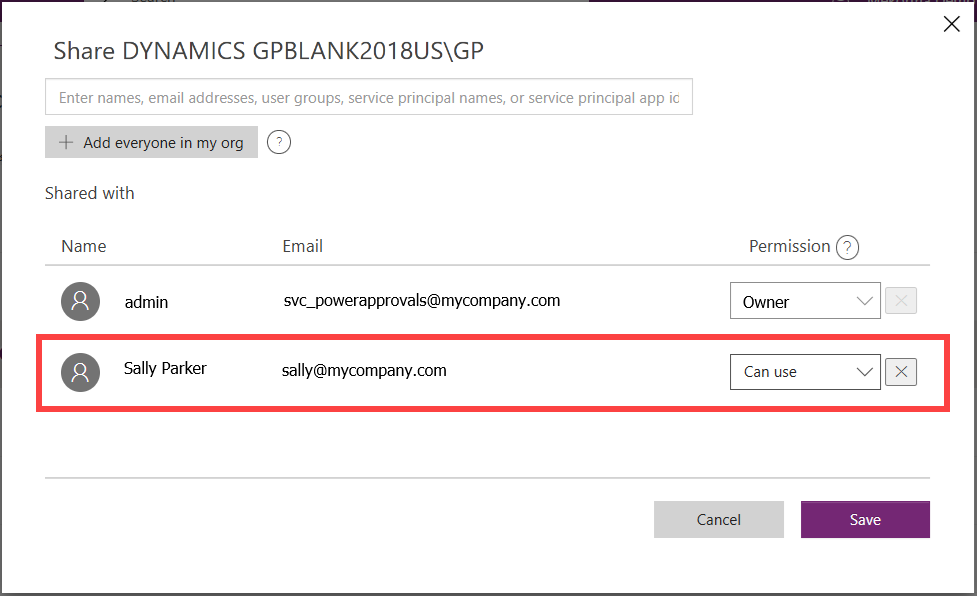
Task: Click the names and email addresses input field
Action: [368, 97]
